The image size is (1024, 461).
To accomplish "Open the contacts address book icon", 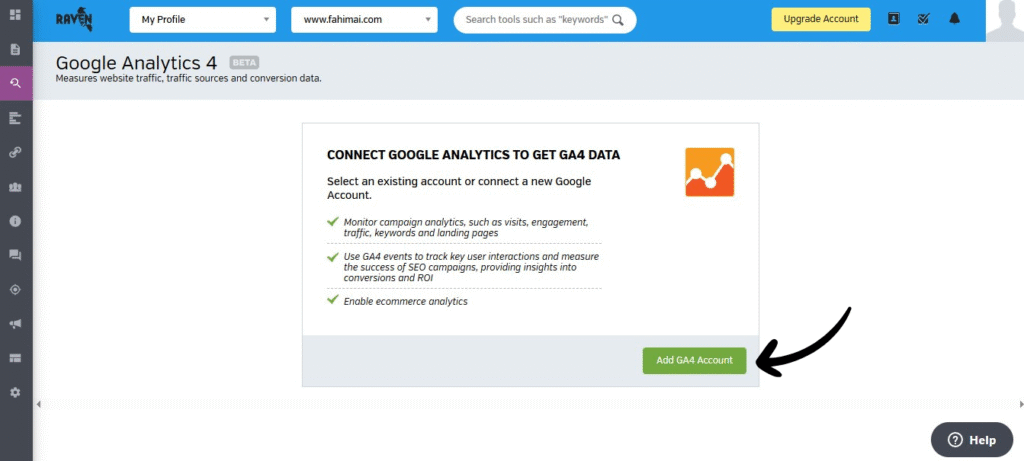I will pyautogui.click(x=894, y=19).
